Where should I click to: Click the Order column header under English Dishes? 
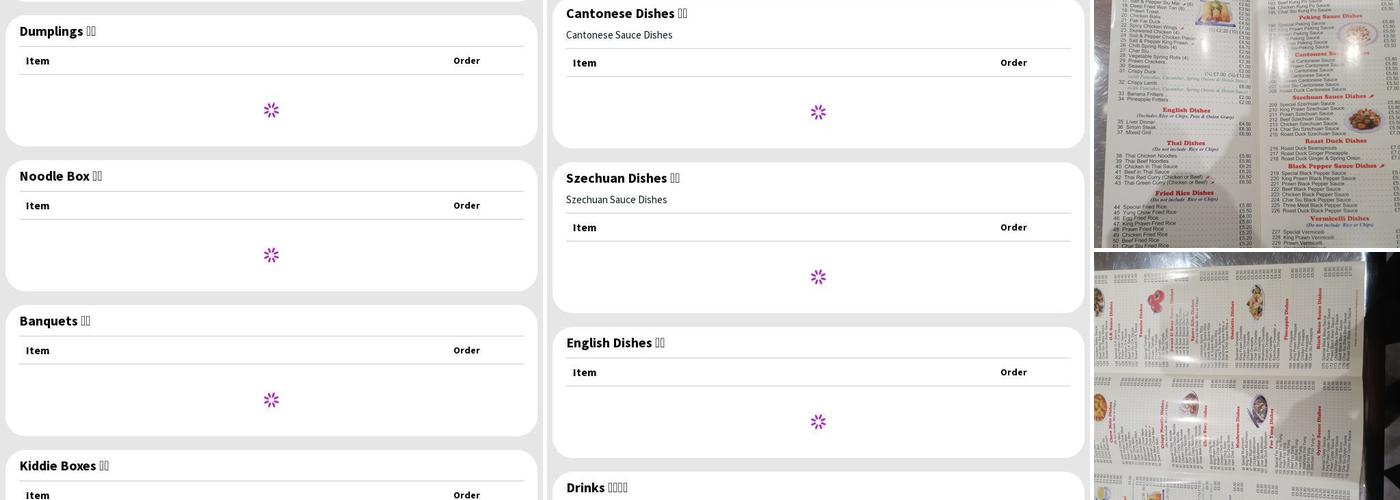coord(1013,372)
